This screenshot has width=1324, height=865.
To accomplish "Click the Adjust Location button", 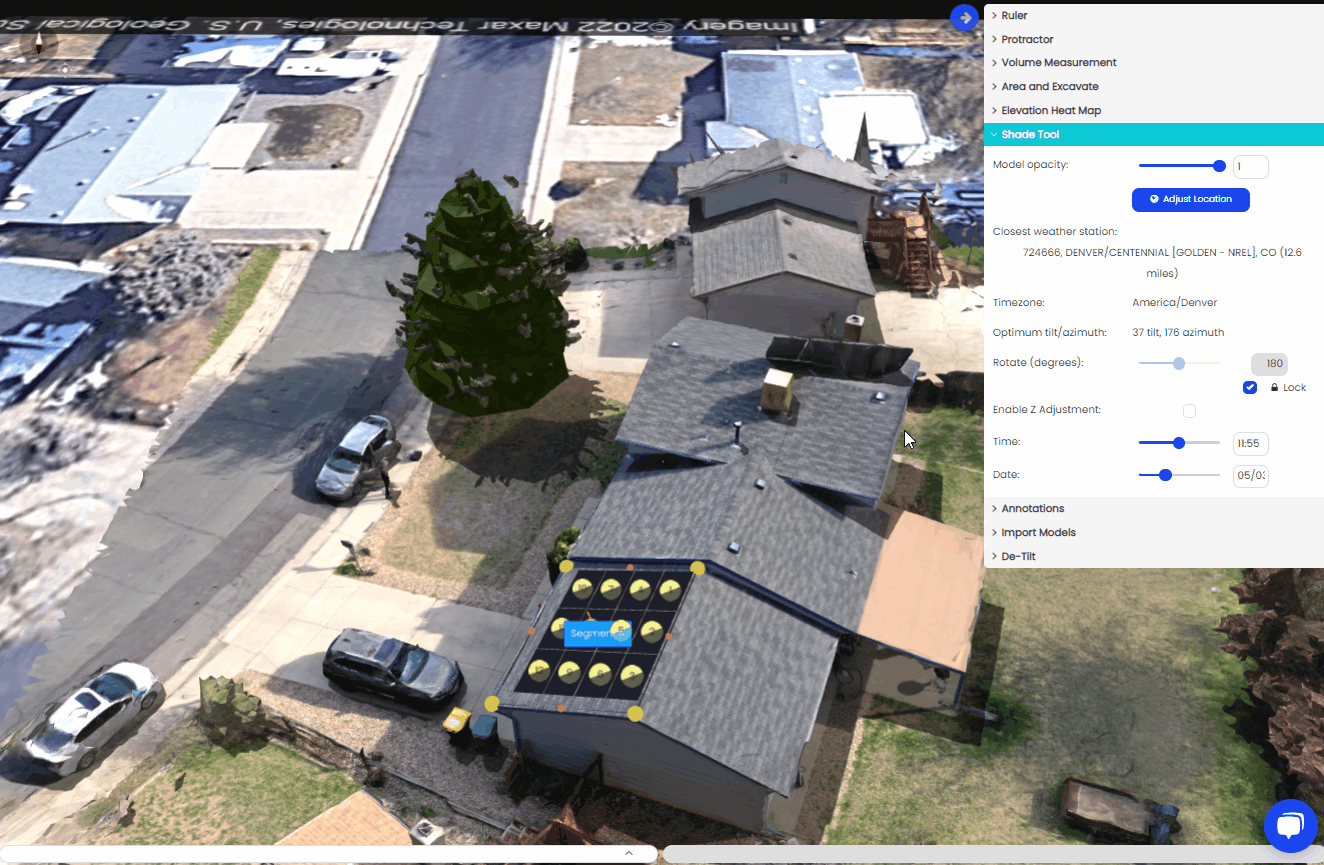I will (x=1190, y=199).
